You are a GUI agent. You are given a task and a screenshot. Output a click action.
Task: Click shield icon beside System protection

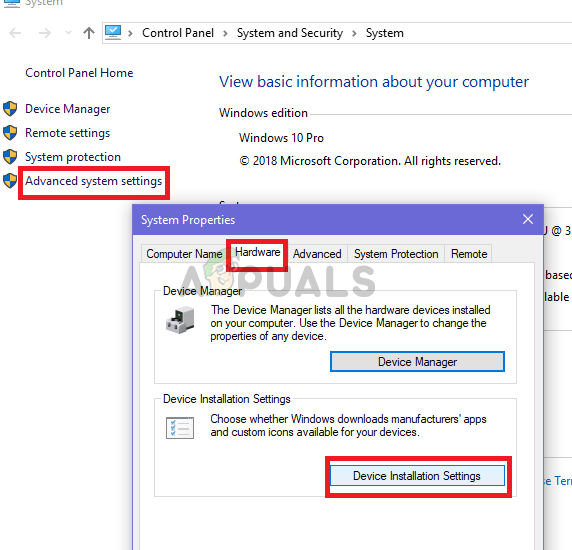pyautogui.click(x=10, y=157)
